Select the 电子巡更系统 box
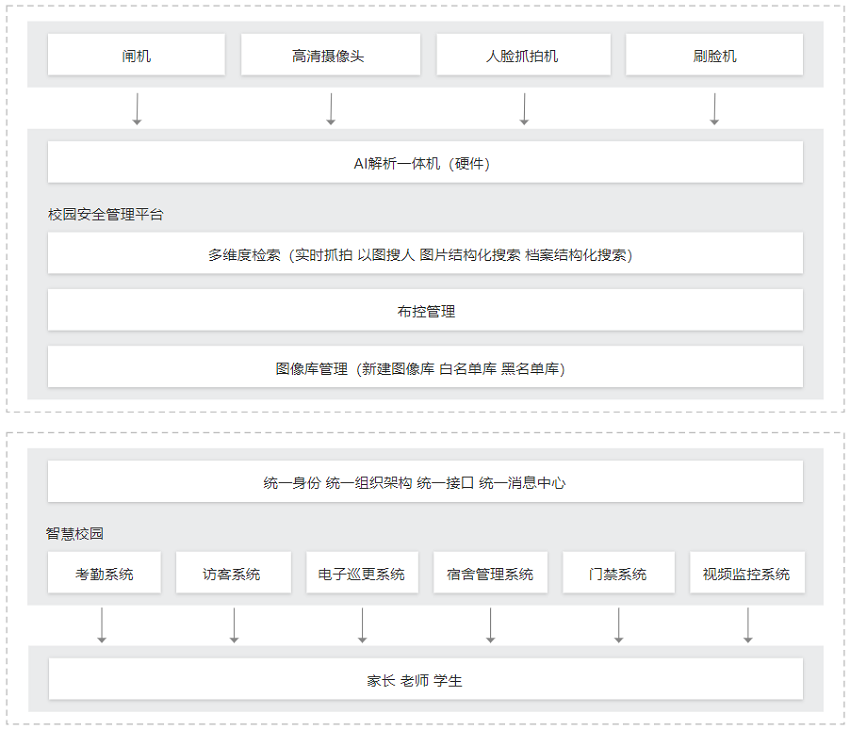The width and height of the screenshot is (850, 729). click(362, 572)
